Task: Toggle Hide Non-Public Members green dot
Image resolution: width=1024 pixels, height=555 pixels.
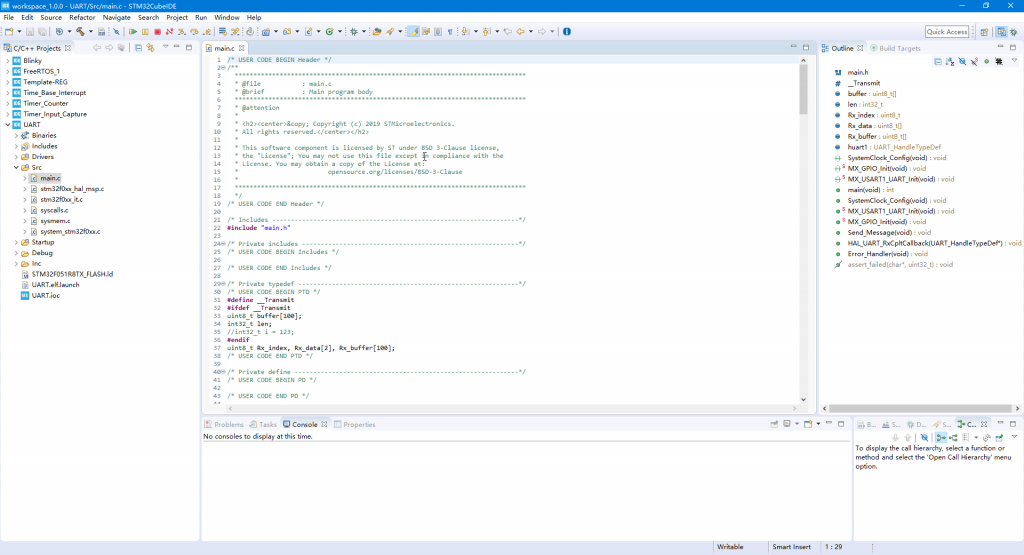Action: pyautogui.click(x=987, y=61)
